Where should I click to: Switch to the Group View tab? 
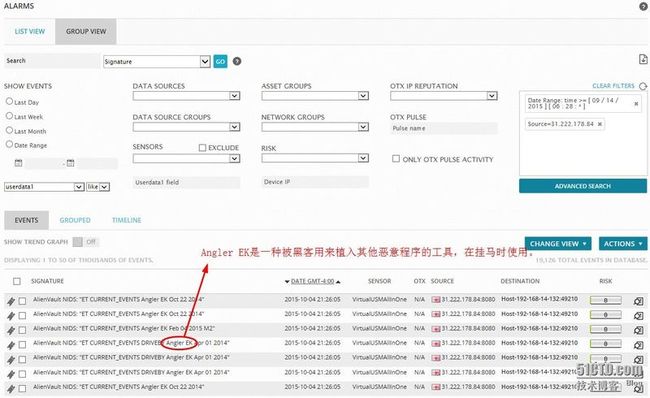point(86,32)
